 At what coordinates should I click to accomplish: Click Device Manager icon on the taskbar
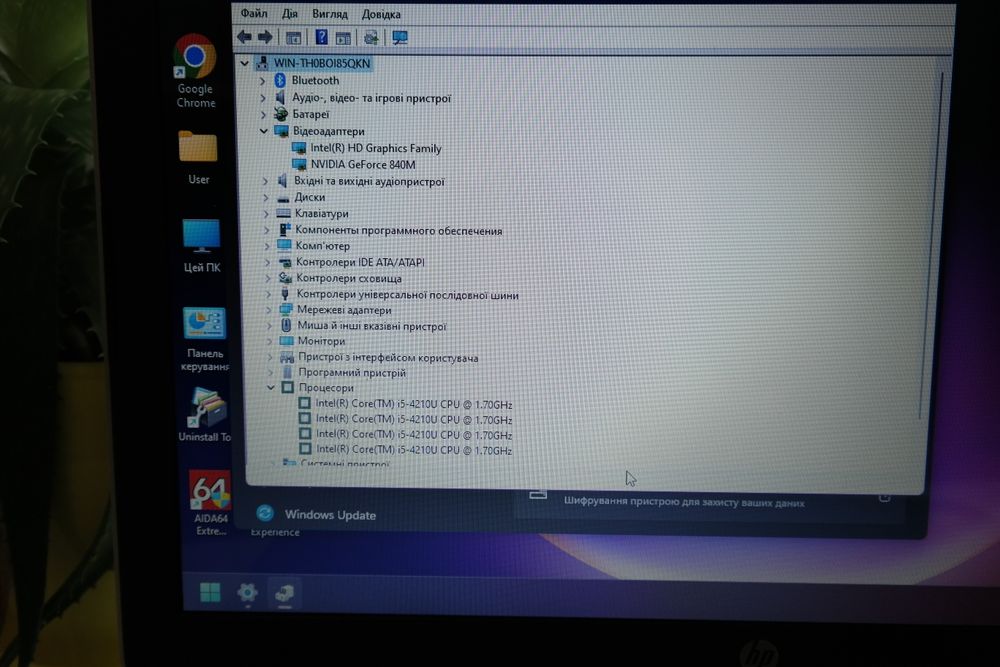[284, 594]
